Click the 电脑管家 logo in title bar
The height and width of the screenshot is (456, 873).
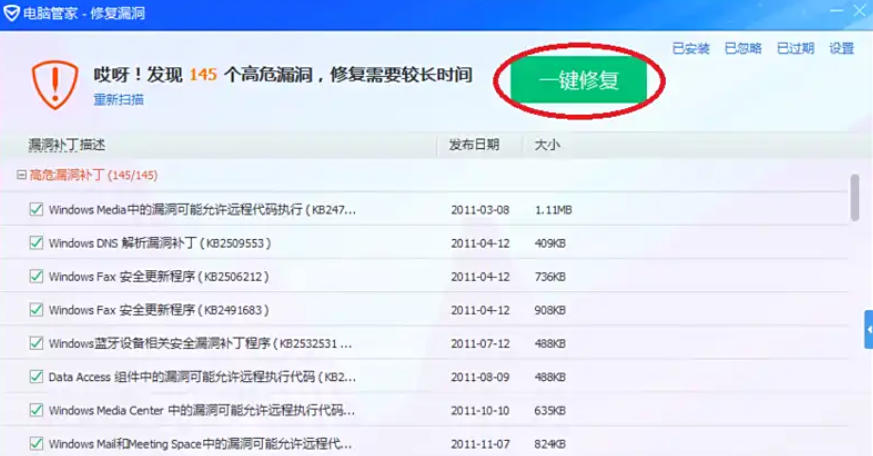[11, 14]
